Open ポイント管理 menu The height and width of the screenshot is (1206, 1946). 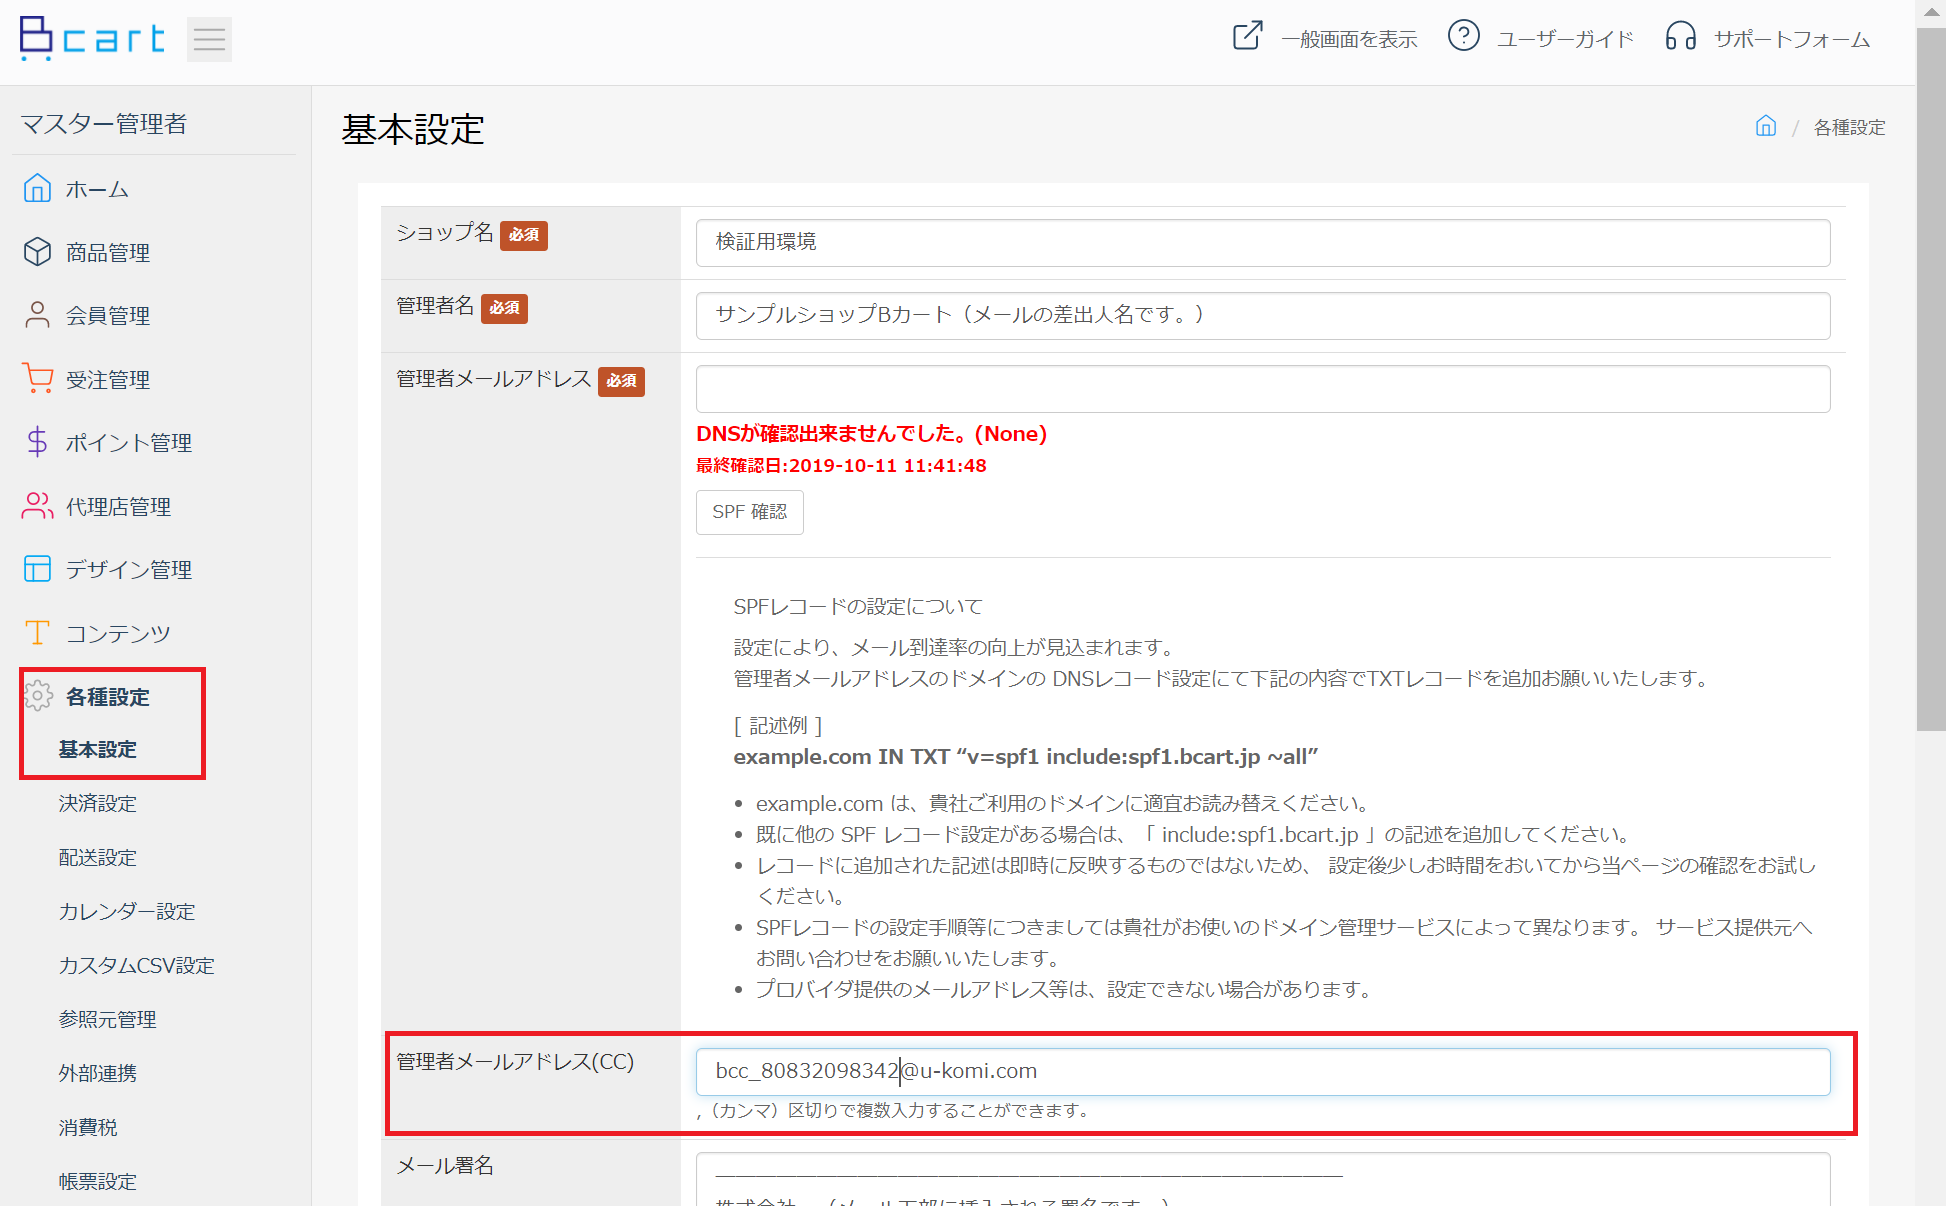click(x=129, y=443)
